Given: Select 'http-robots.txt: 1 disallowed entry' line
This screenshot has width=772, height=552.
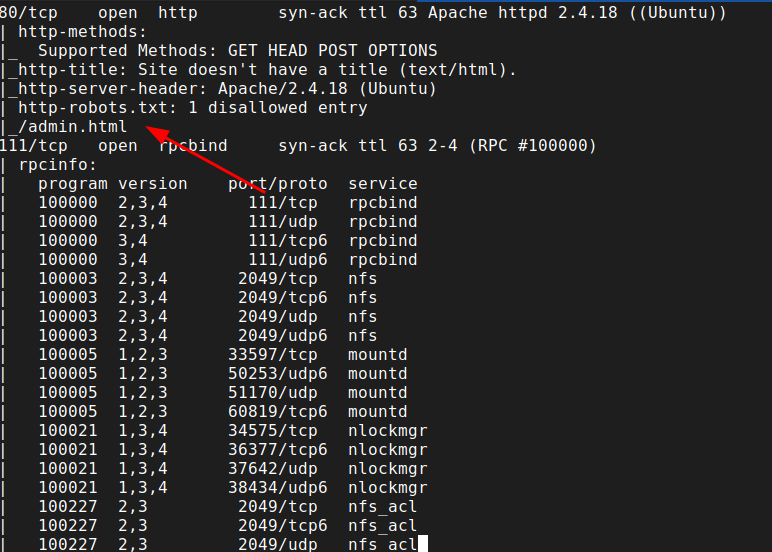Looking at the screenshot, I should [x=193, y=108].
